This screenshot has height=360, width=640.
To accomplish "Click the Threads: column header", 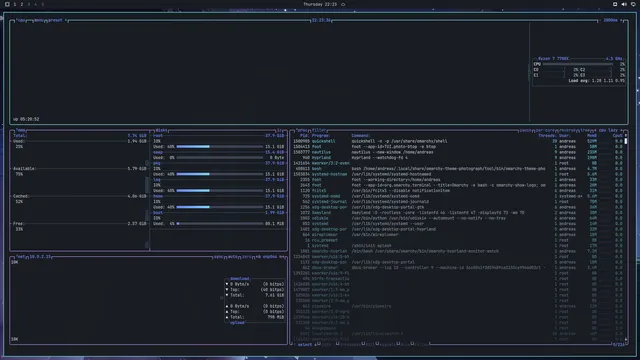I will pos(547,136).
